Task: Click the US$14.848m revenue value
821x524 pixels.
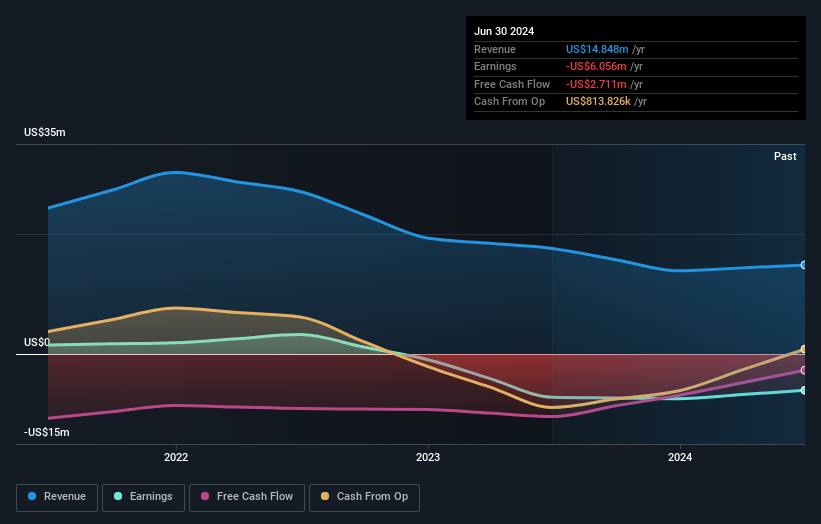Action: click(597, 49)
